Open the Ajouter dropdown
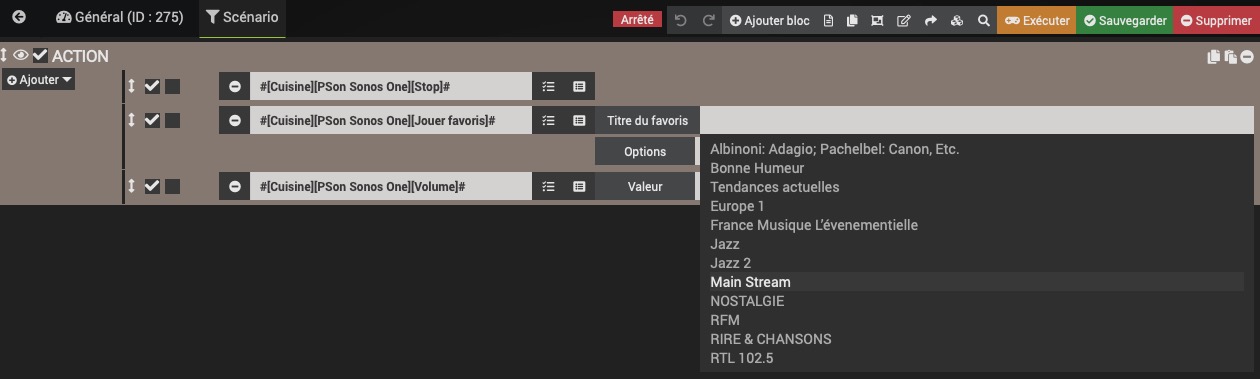Screen dimensions: 1260x379 (39, 80)
